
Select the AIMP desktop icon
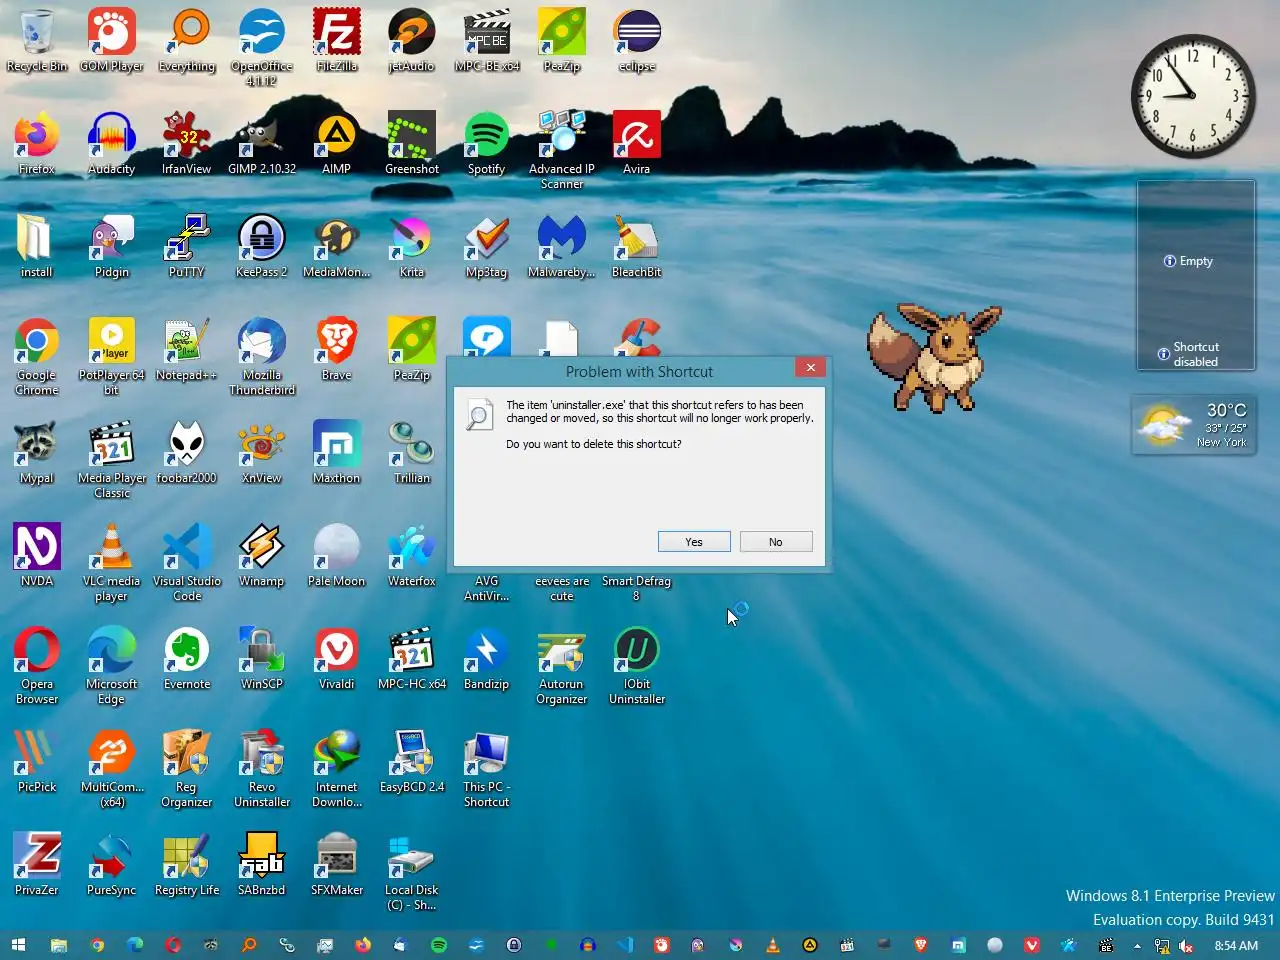click(x=337, y=143)
